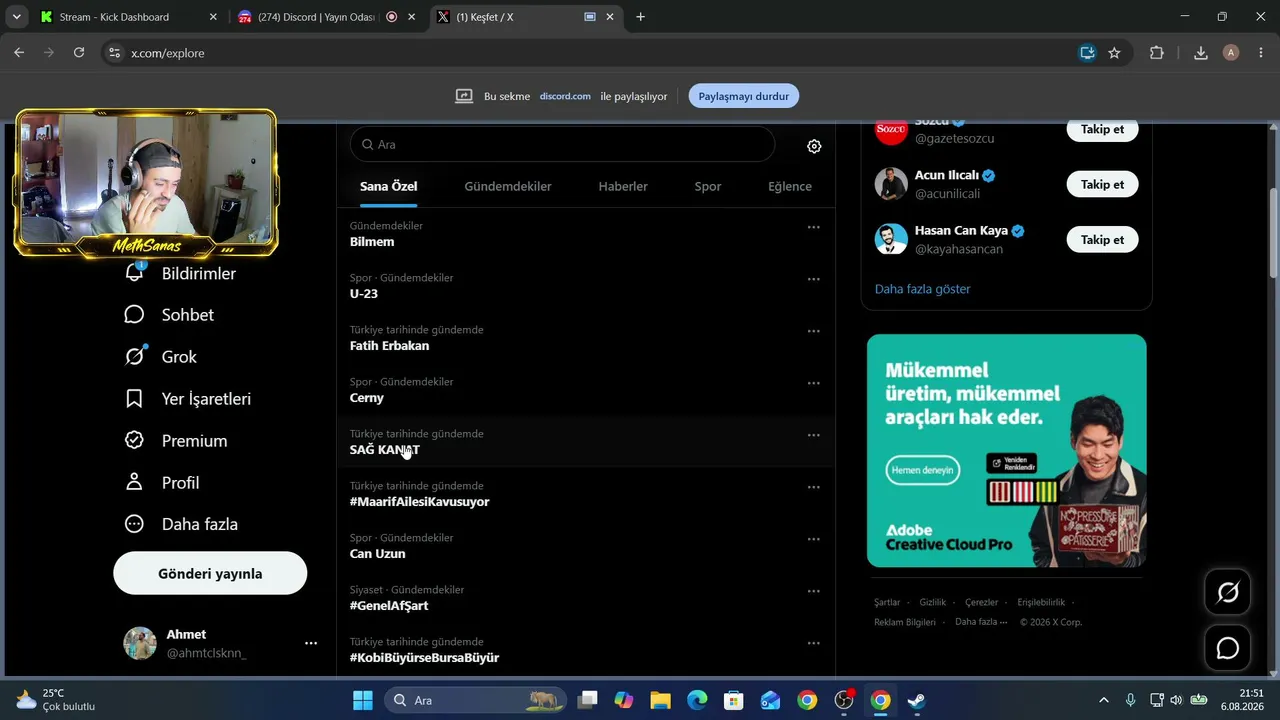
Task: Open Microsoft Edge from the taskbar
Action: [697, 700]
